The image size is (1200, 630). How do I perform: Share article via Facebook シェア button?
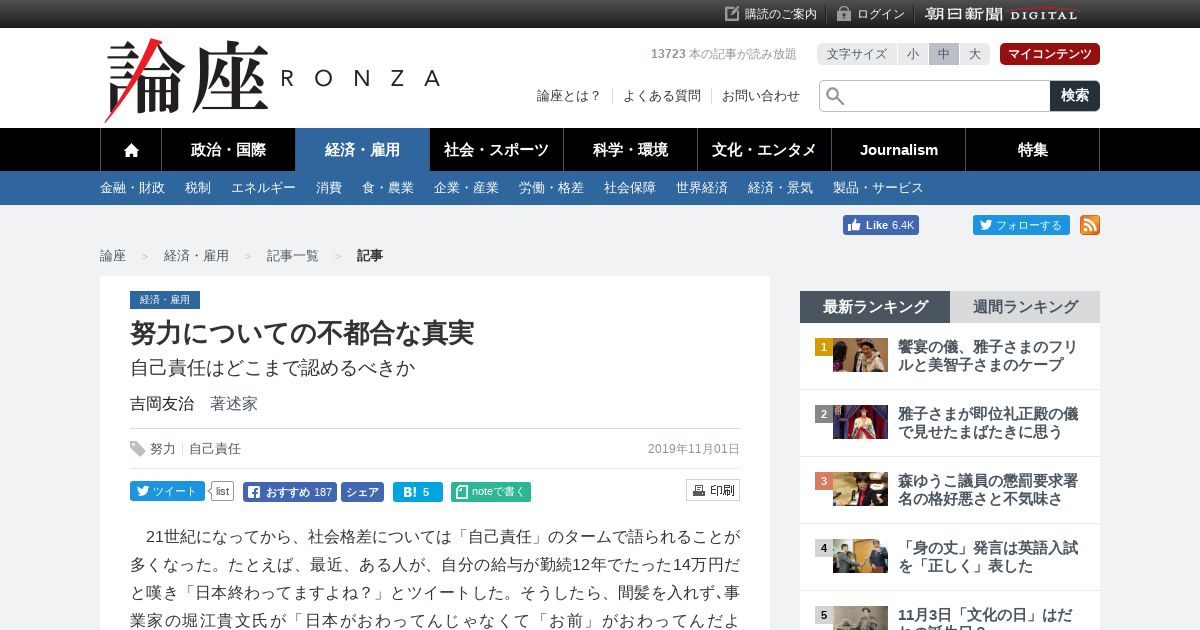click(362, 492)
